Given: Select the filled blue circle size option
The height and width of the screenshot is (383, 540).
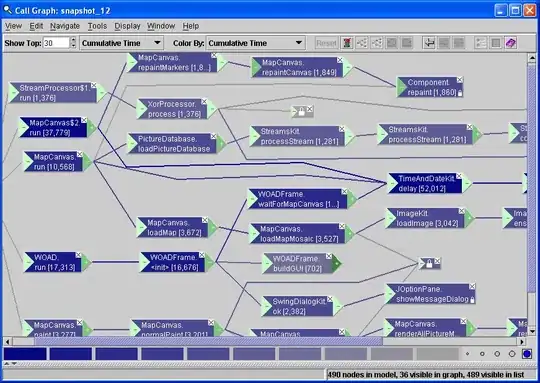Looking at the screenshot, I should [527, 354].
